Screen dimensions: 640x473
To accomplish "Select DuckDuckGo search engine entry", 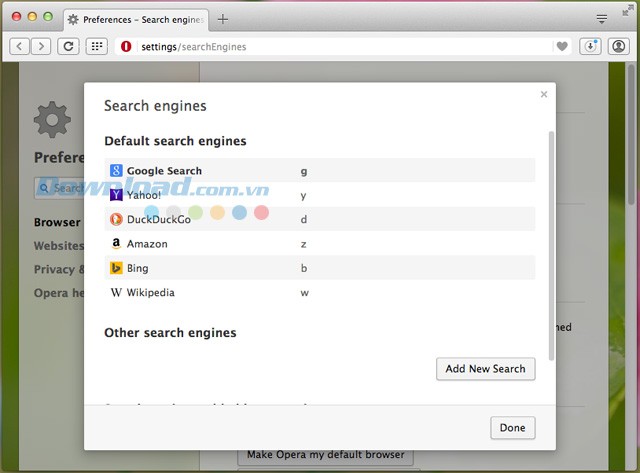I will click(158, 219).
